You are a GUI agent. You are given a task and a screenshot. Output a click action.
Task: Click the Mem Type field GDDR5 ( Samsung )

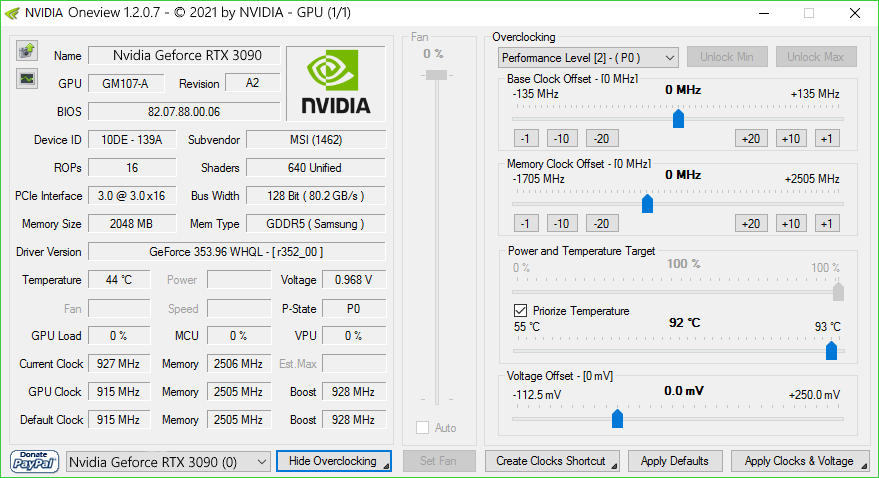[316, 224]
